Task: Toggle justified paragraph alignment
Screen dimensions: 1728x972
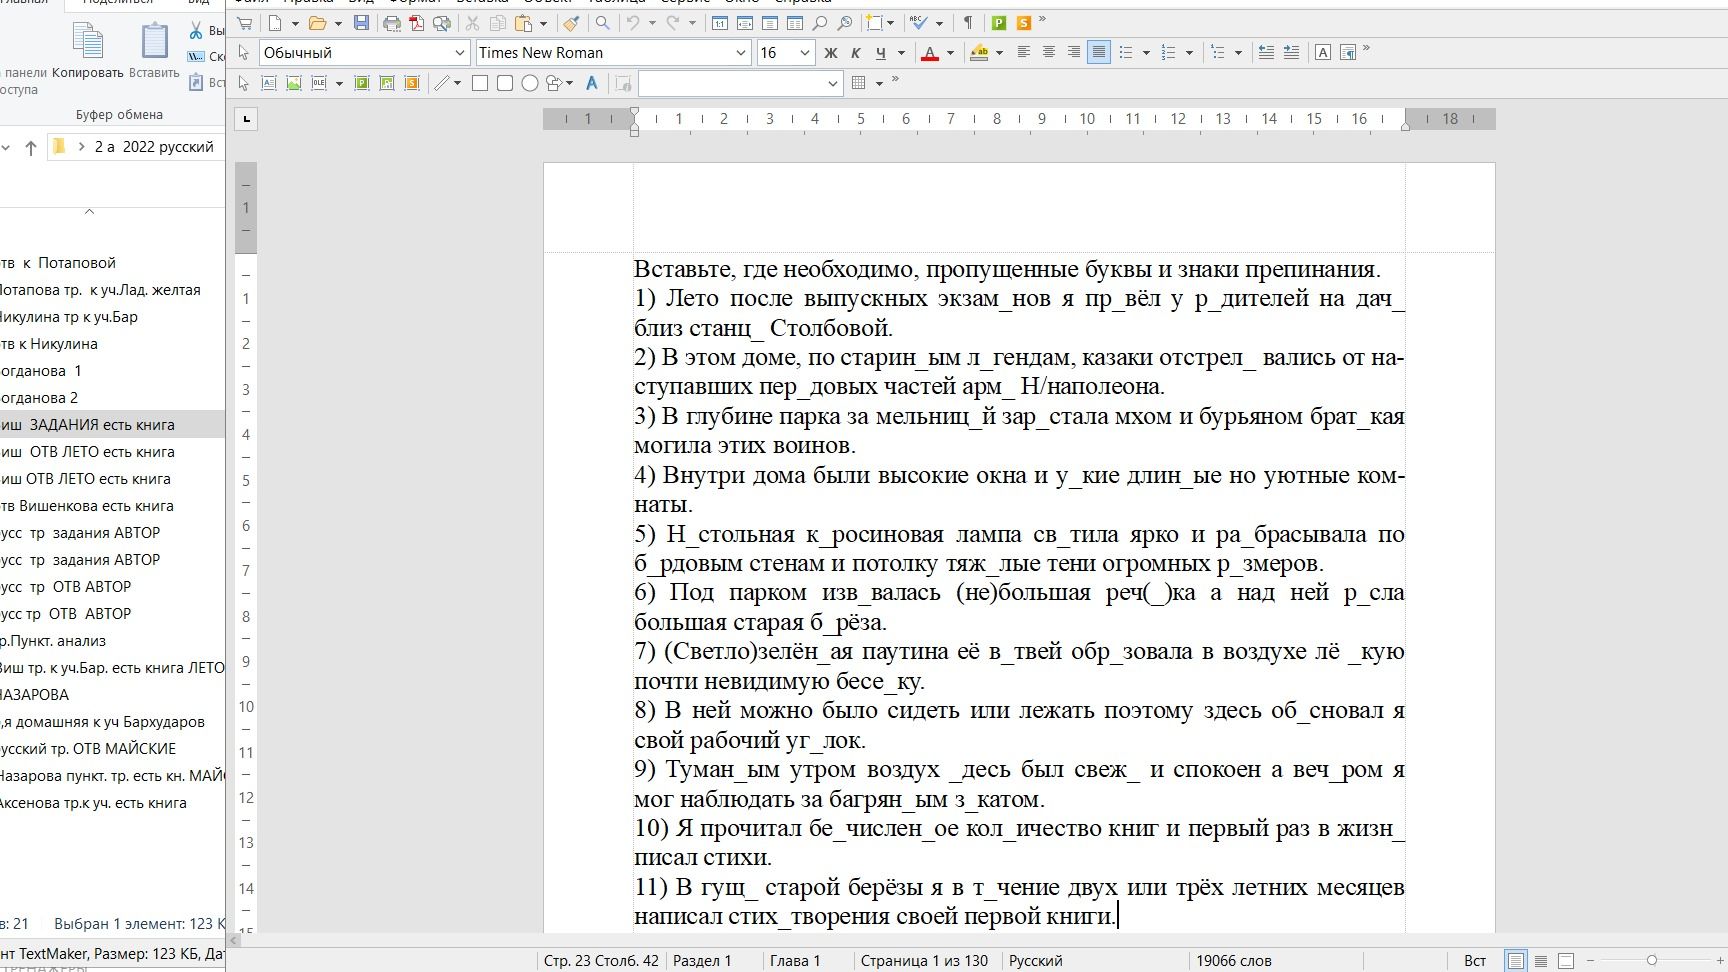Action: click(1099, 53)
